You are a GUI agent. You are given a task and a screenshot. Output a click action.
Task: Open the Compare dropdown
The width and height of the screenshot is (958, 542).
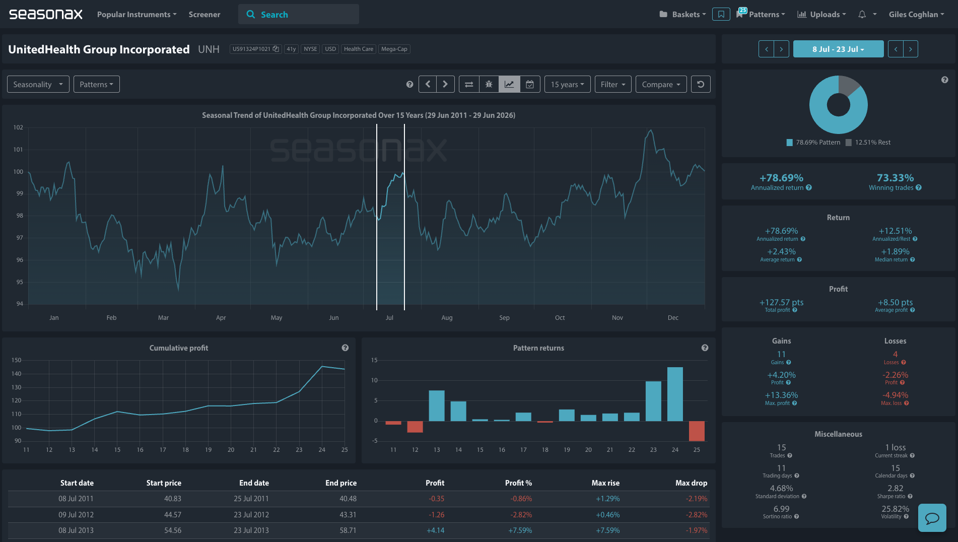pyautogui.click(x=661, y=84)
